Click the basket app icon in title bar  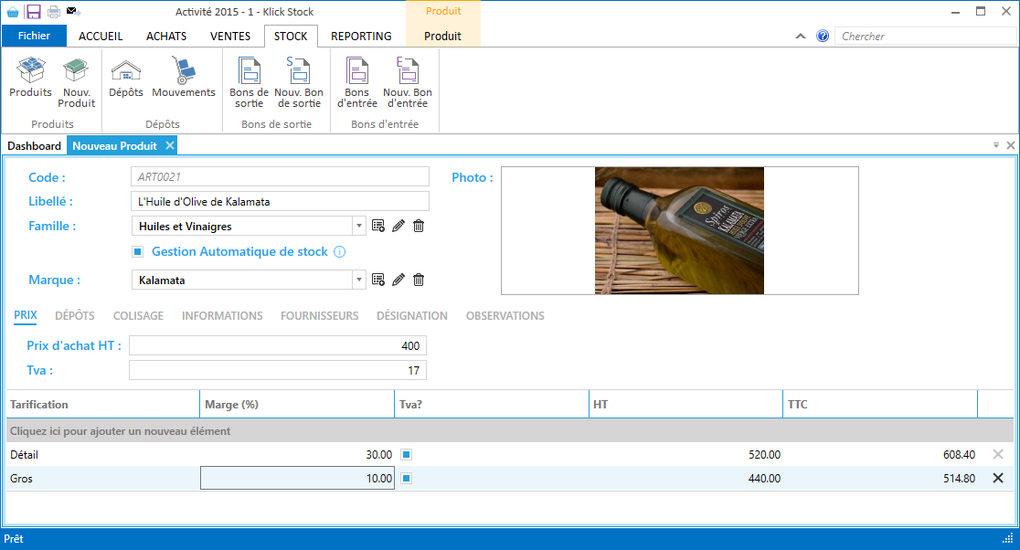12,12
